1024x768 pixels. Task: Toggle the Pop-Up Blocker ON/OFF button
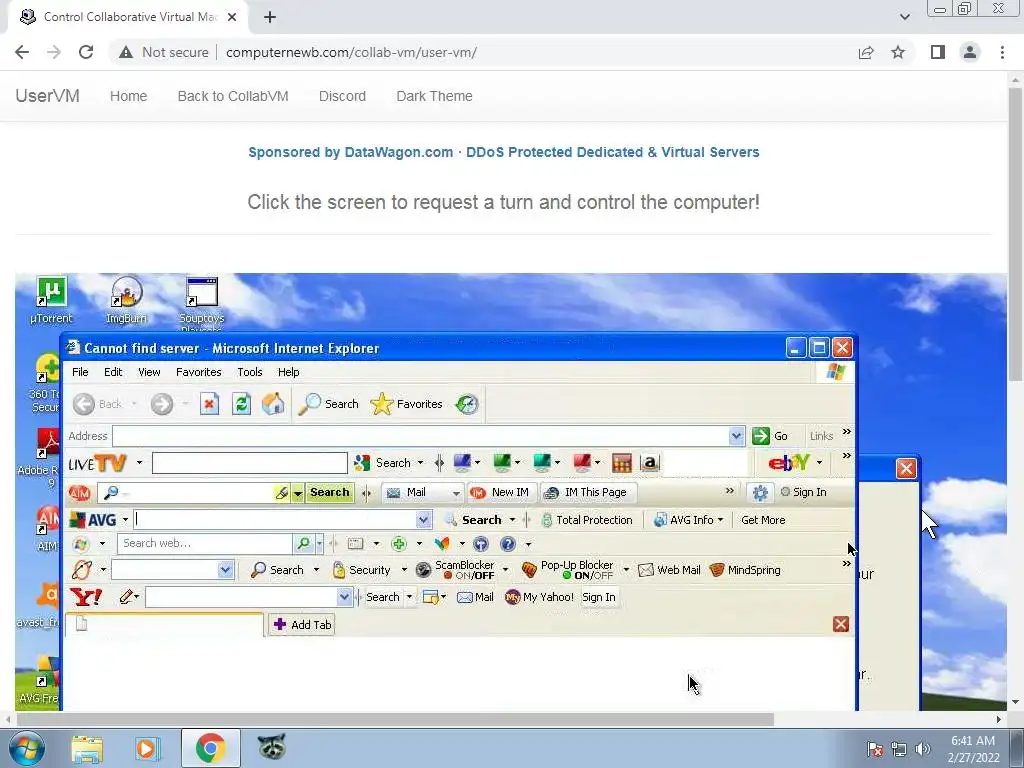click(x=568, y=570)
